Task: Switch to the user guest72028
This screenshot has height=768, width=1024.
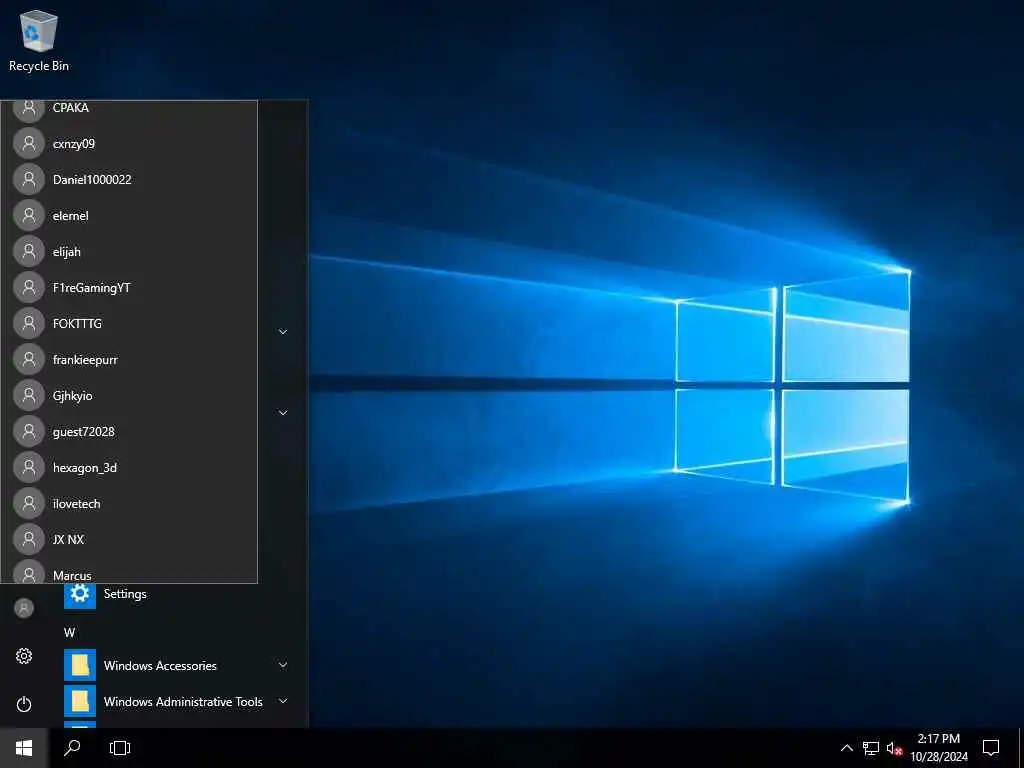Action: 129,431
